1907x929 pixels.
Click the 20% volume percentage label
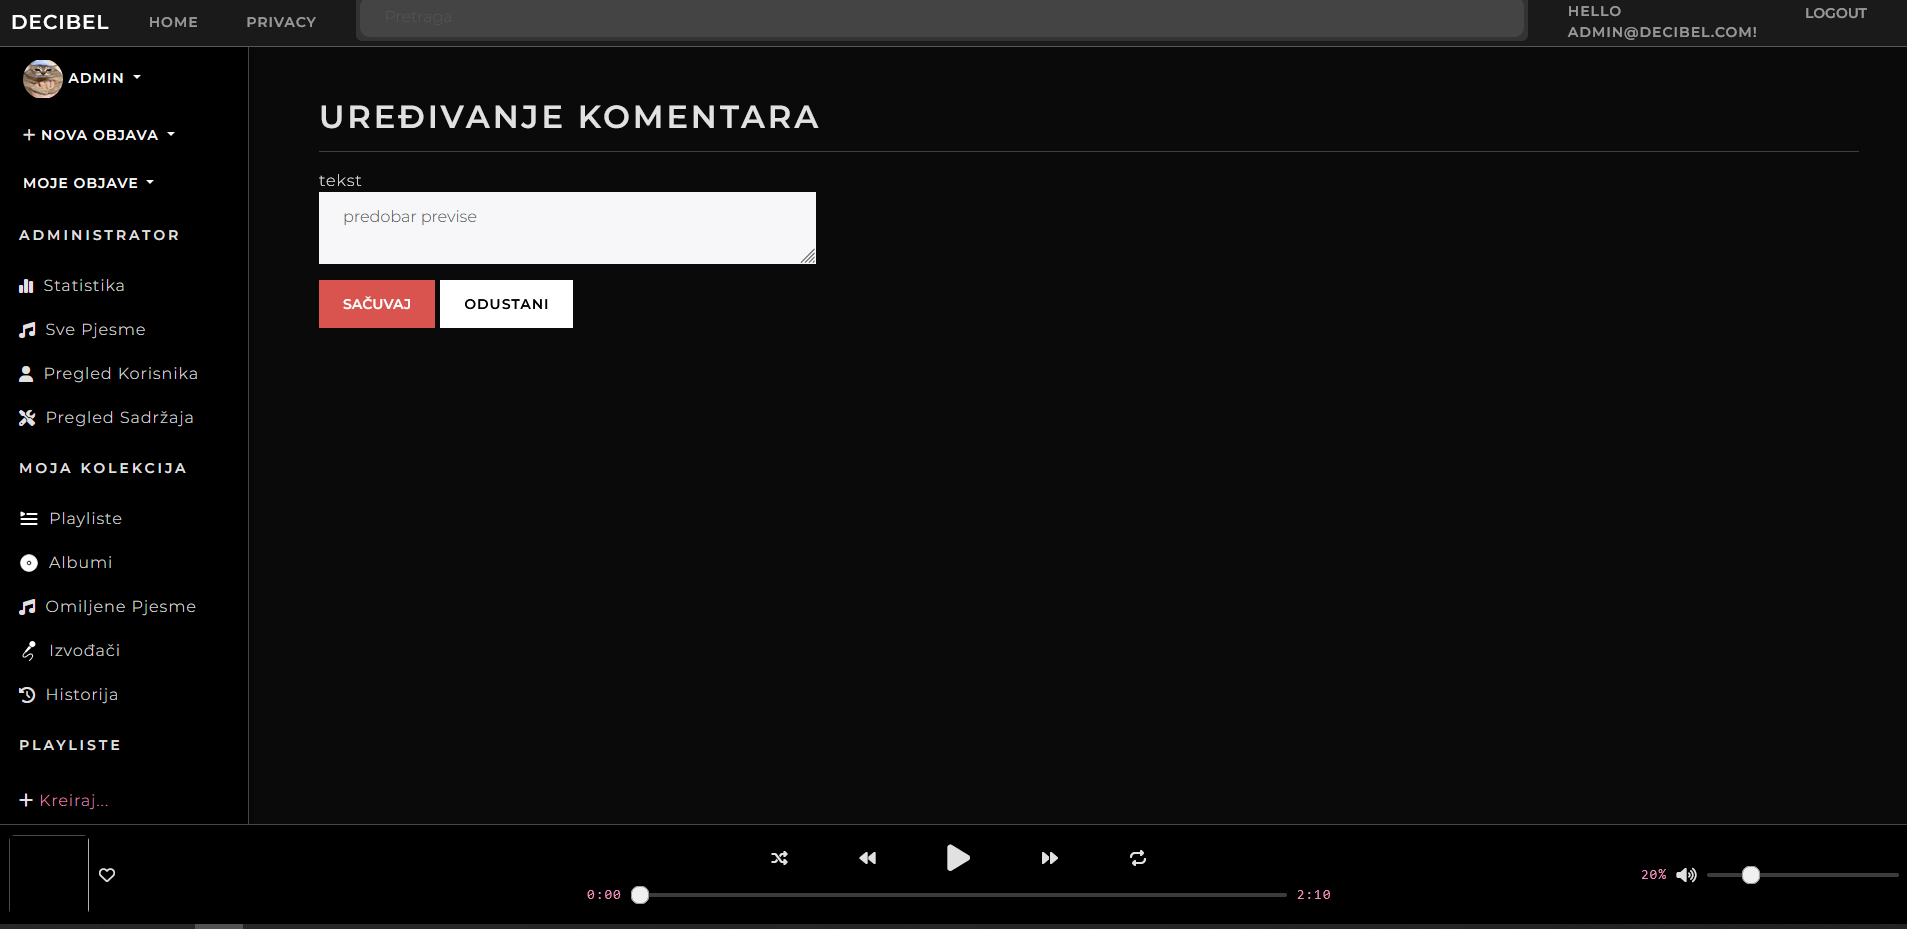click(x=1653, y=875)
